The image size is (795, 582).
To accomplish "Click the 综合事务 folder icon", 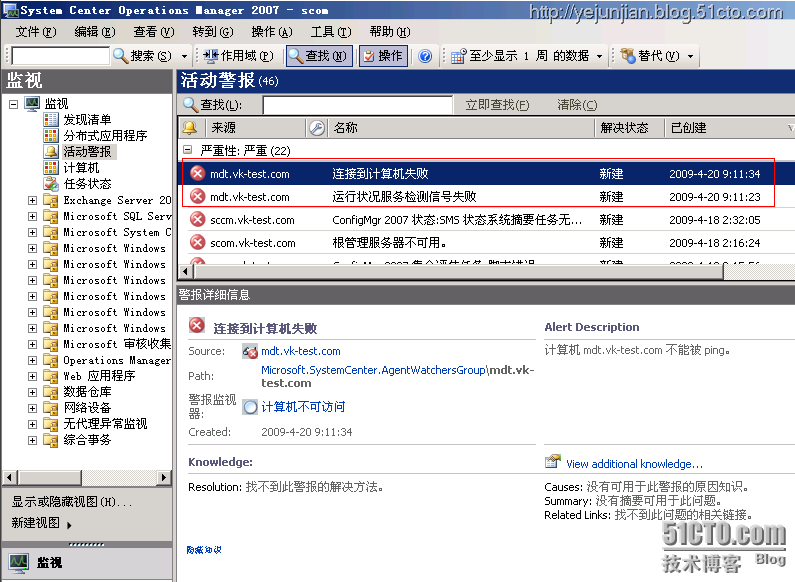I will tap(51, 441).
